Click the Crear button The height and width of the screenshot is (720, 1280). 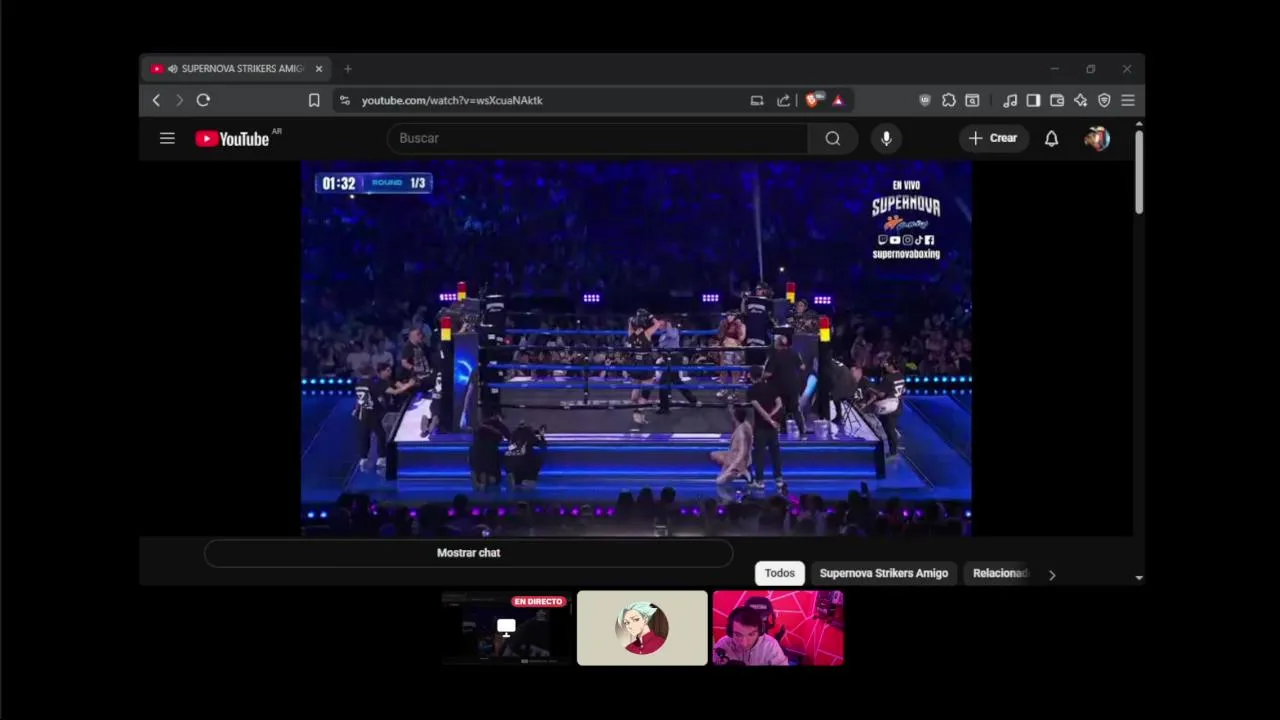pos(993,138)
